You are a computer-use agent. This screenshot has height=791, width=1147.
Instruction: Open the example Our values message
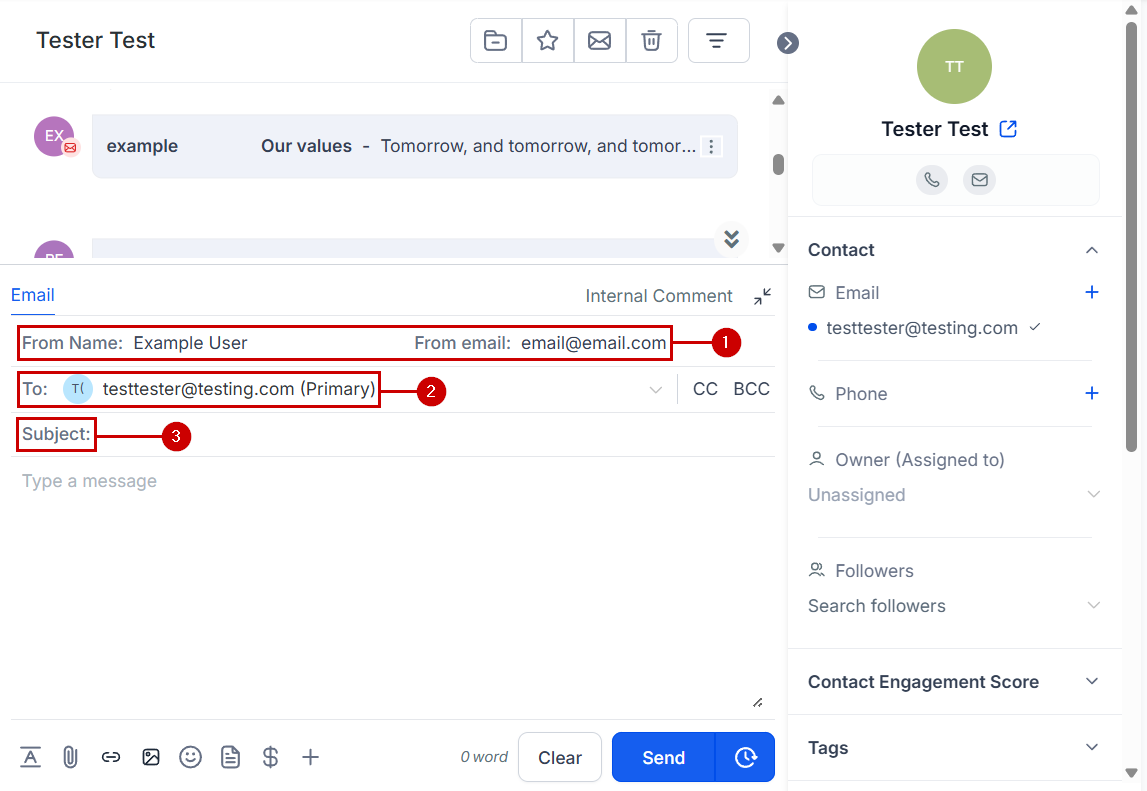(415, 146)
